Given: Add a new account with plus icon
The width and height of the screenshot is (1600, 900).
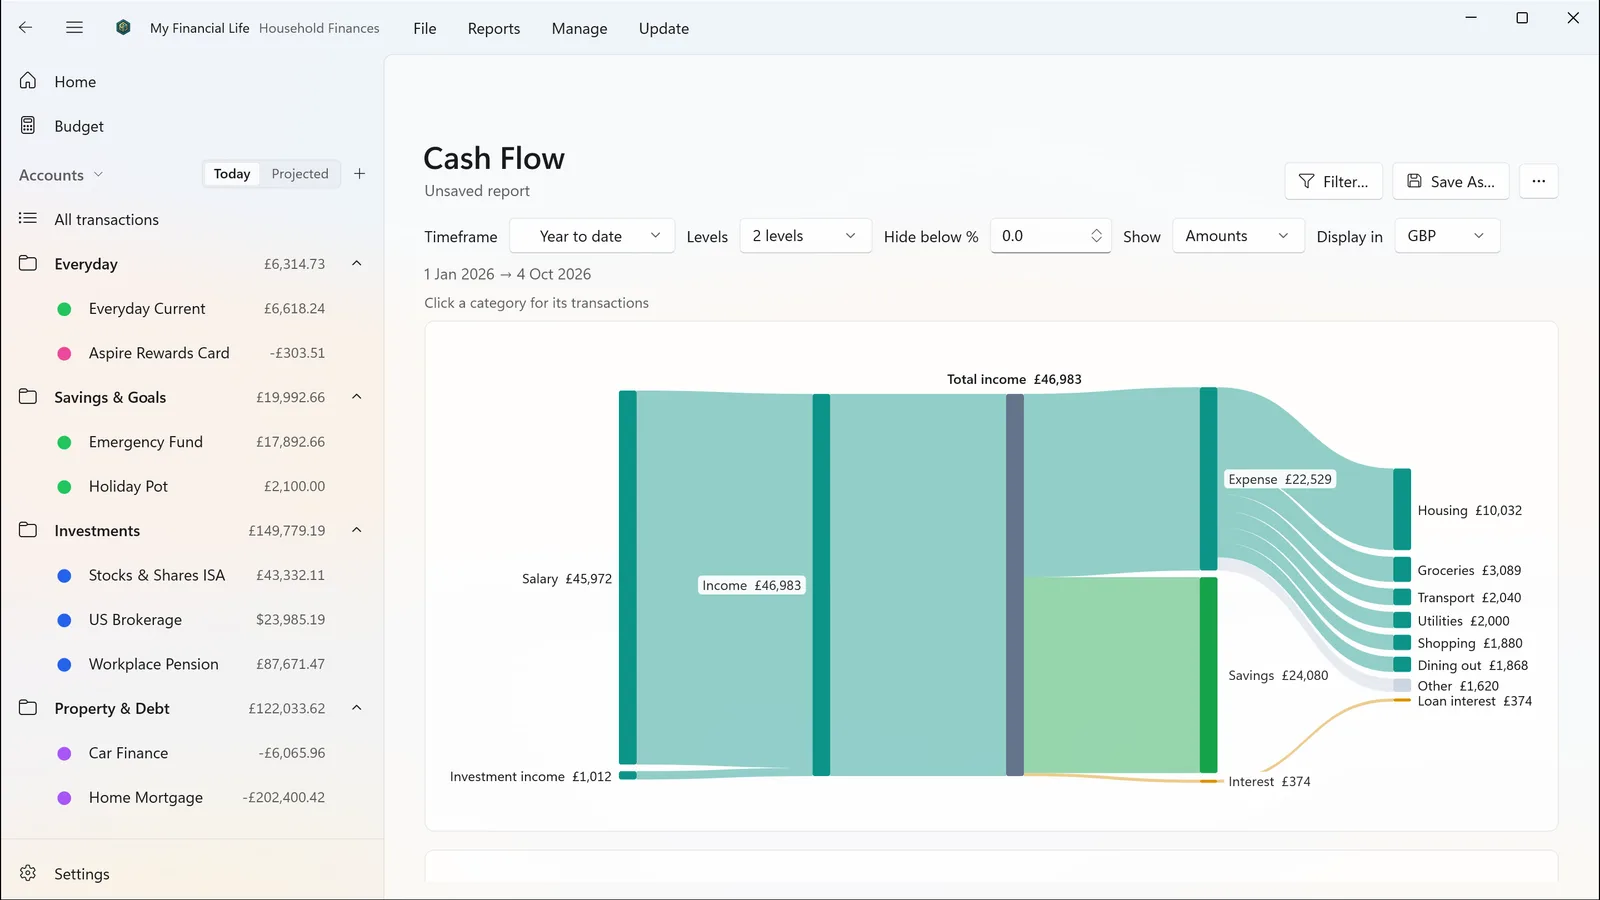Looking at the screenshot, I should point(360,174).
